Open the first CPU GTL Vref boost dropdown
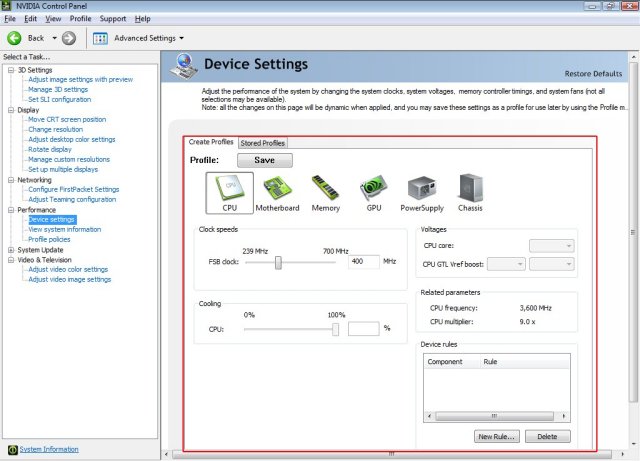 point(506,264)
